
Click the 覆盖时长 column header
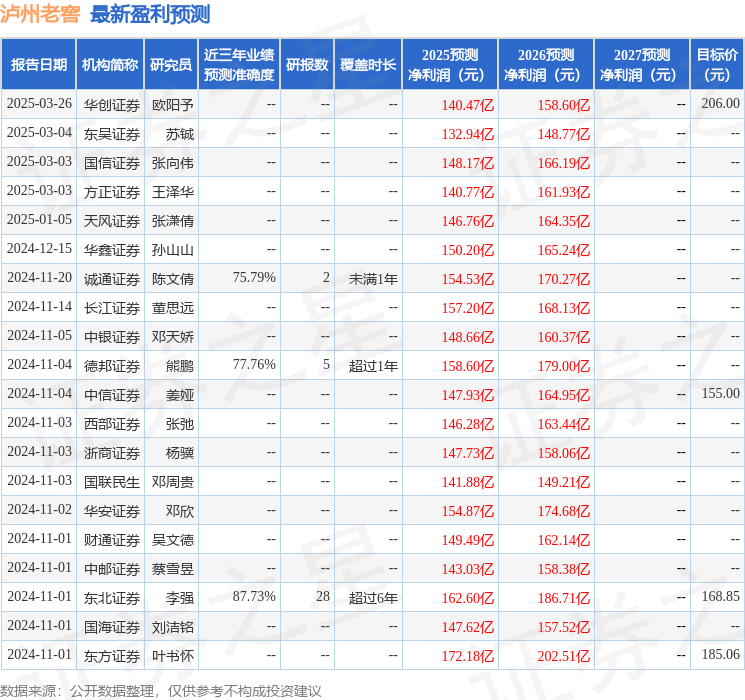368,65
